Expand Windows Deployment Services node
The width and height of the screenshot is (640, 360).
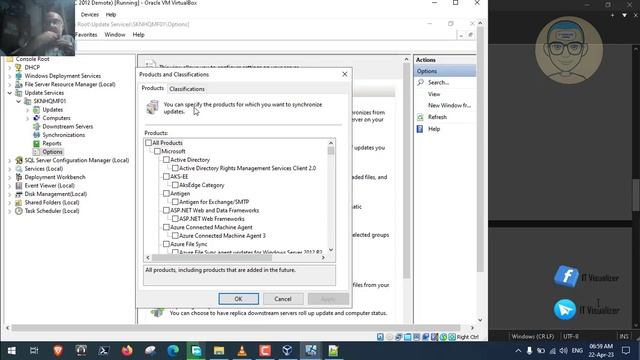pos(10,76)
